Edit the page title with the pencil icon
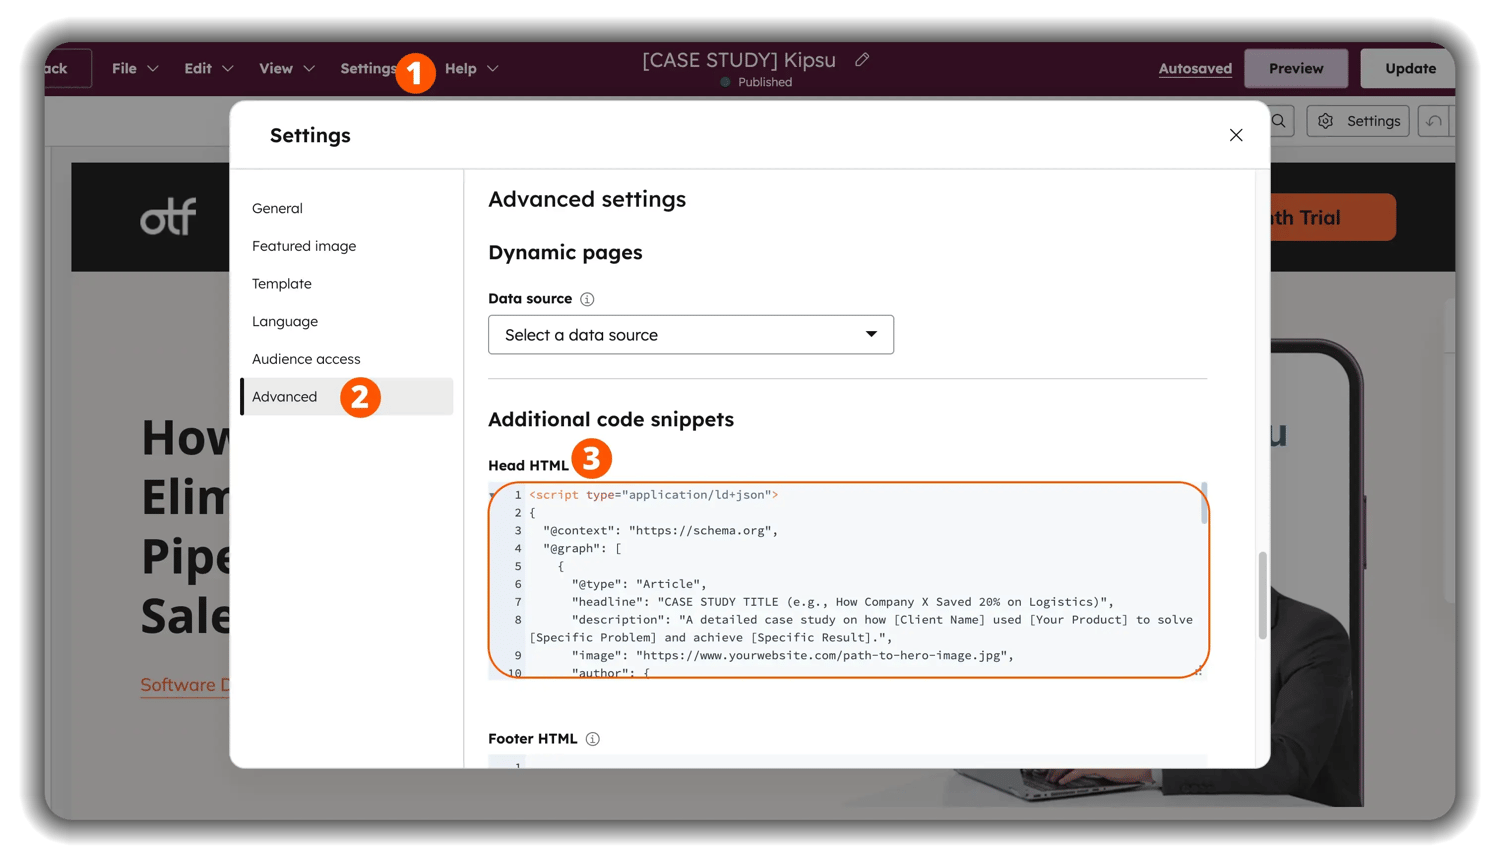This screenshot has height=862, width=1500. [863, 60]
